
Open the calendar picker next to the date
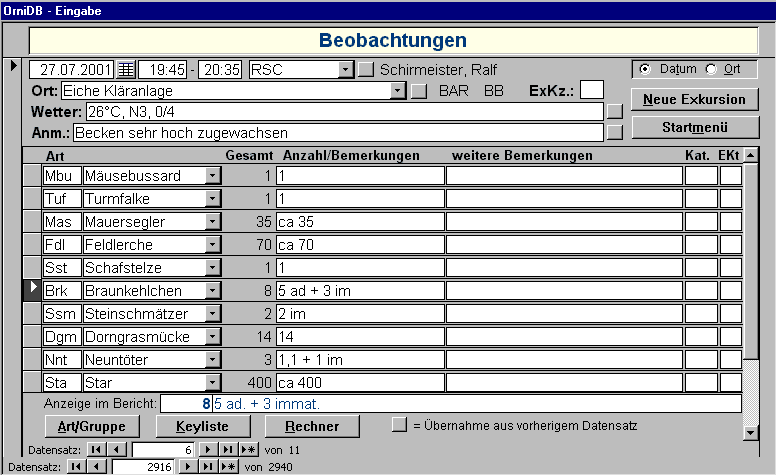(x=126, y=70)
